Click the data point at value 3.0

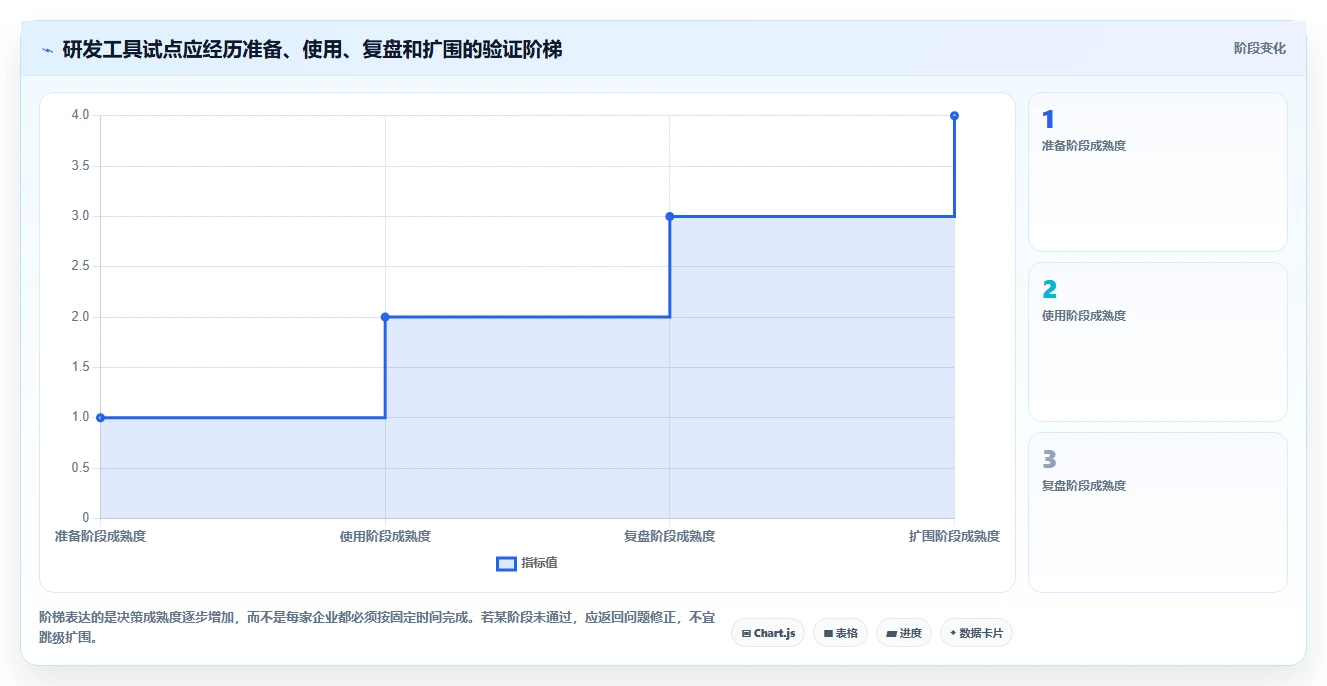(670, 216)
